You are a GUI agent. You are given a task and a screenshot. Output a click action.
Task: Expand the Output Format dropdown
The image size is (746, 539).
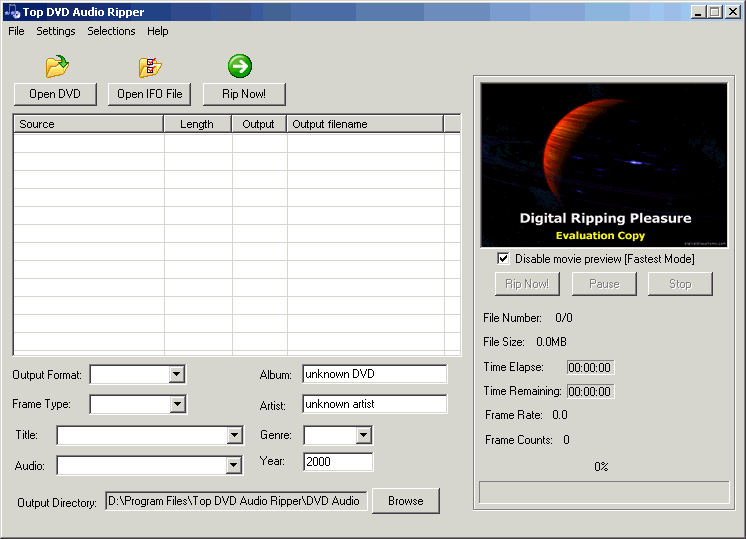[177, 374]
